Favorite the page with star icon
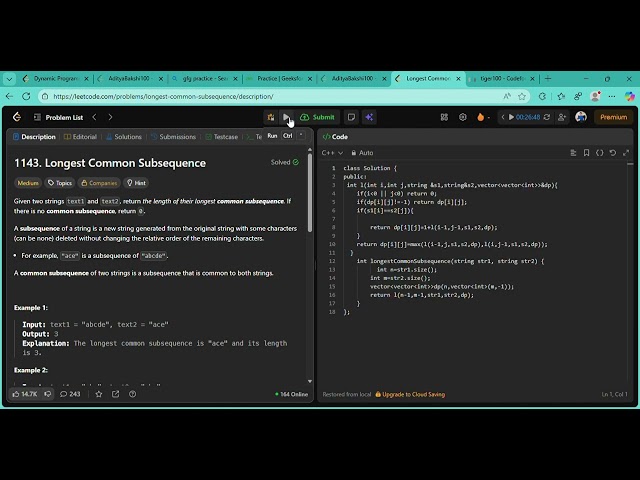 (x=522, y=96)
